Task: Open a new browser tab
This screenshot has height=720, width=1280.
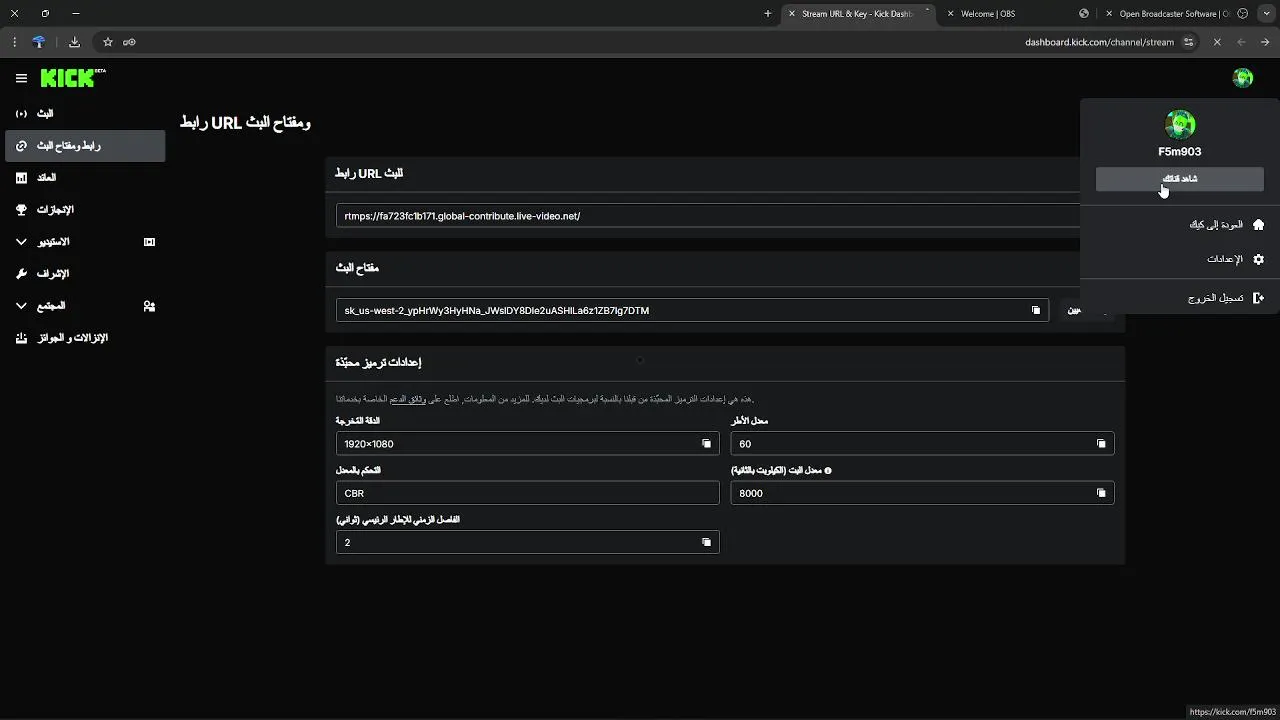Action: point(767,14)
